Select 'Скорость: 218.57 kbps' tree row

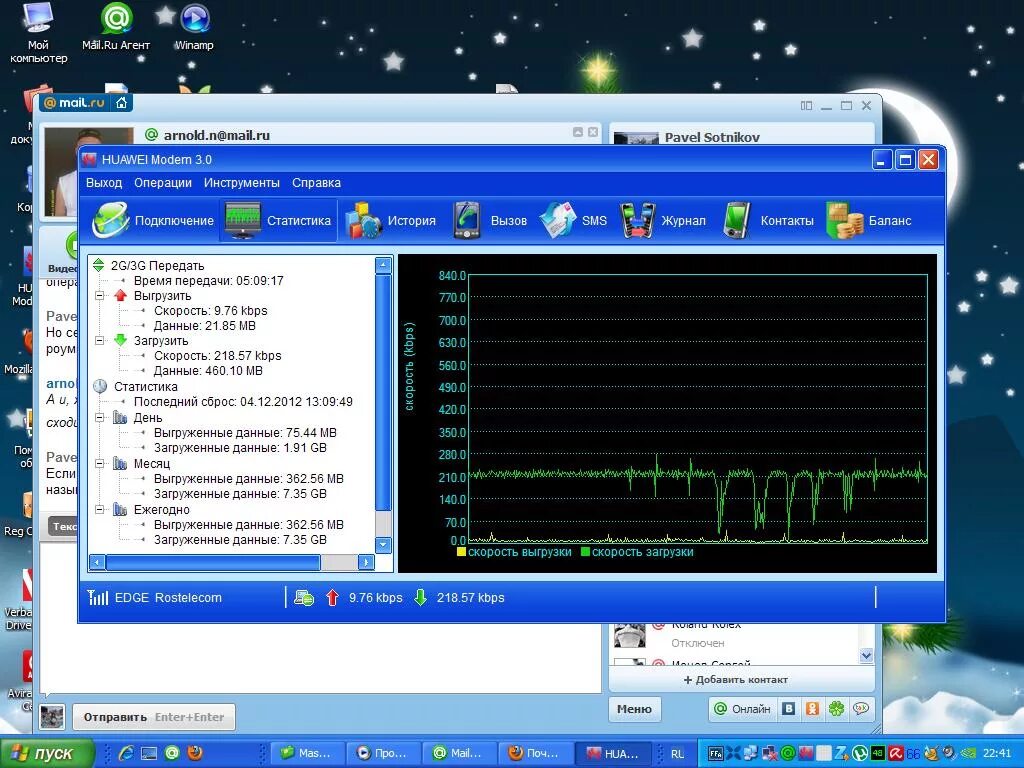point(217,356)
